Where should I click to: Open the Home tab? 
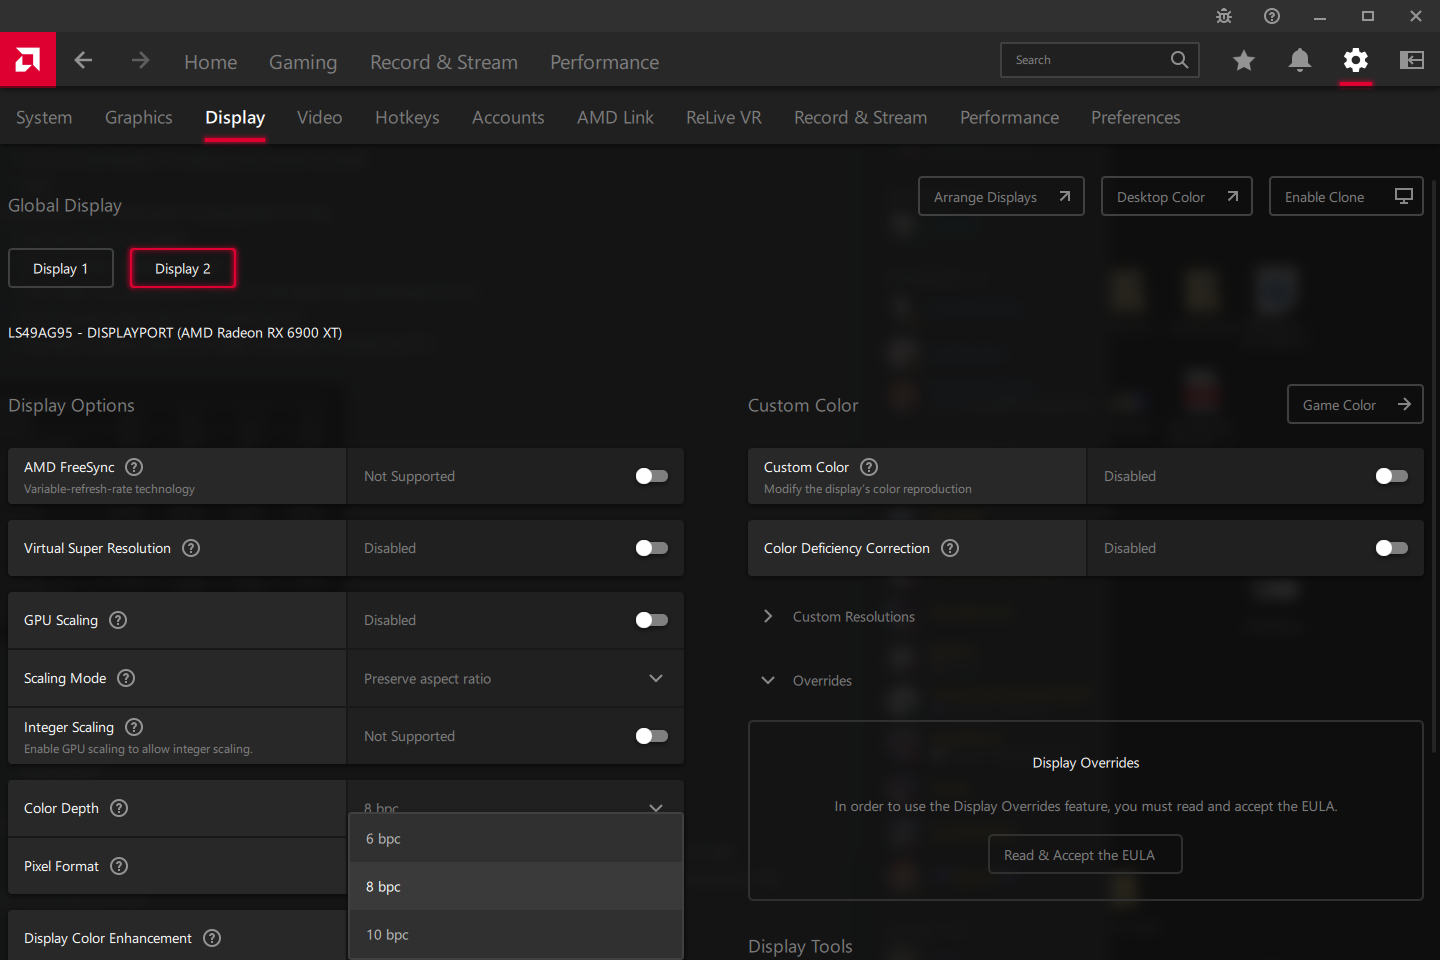point(210,62)
